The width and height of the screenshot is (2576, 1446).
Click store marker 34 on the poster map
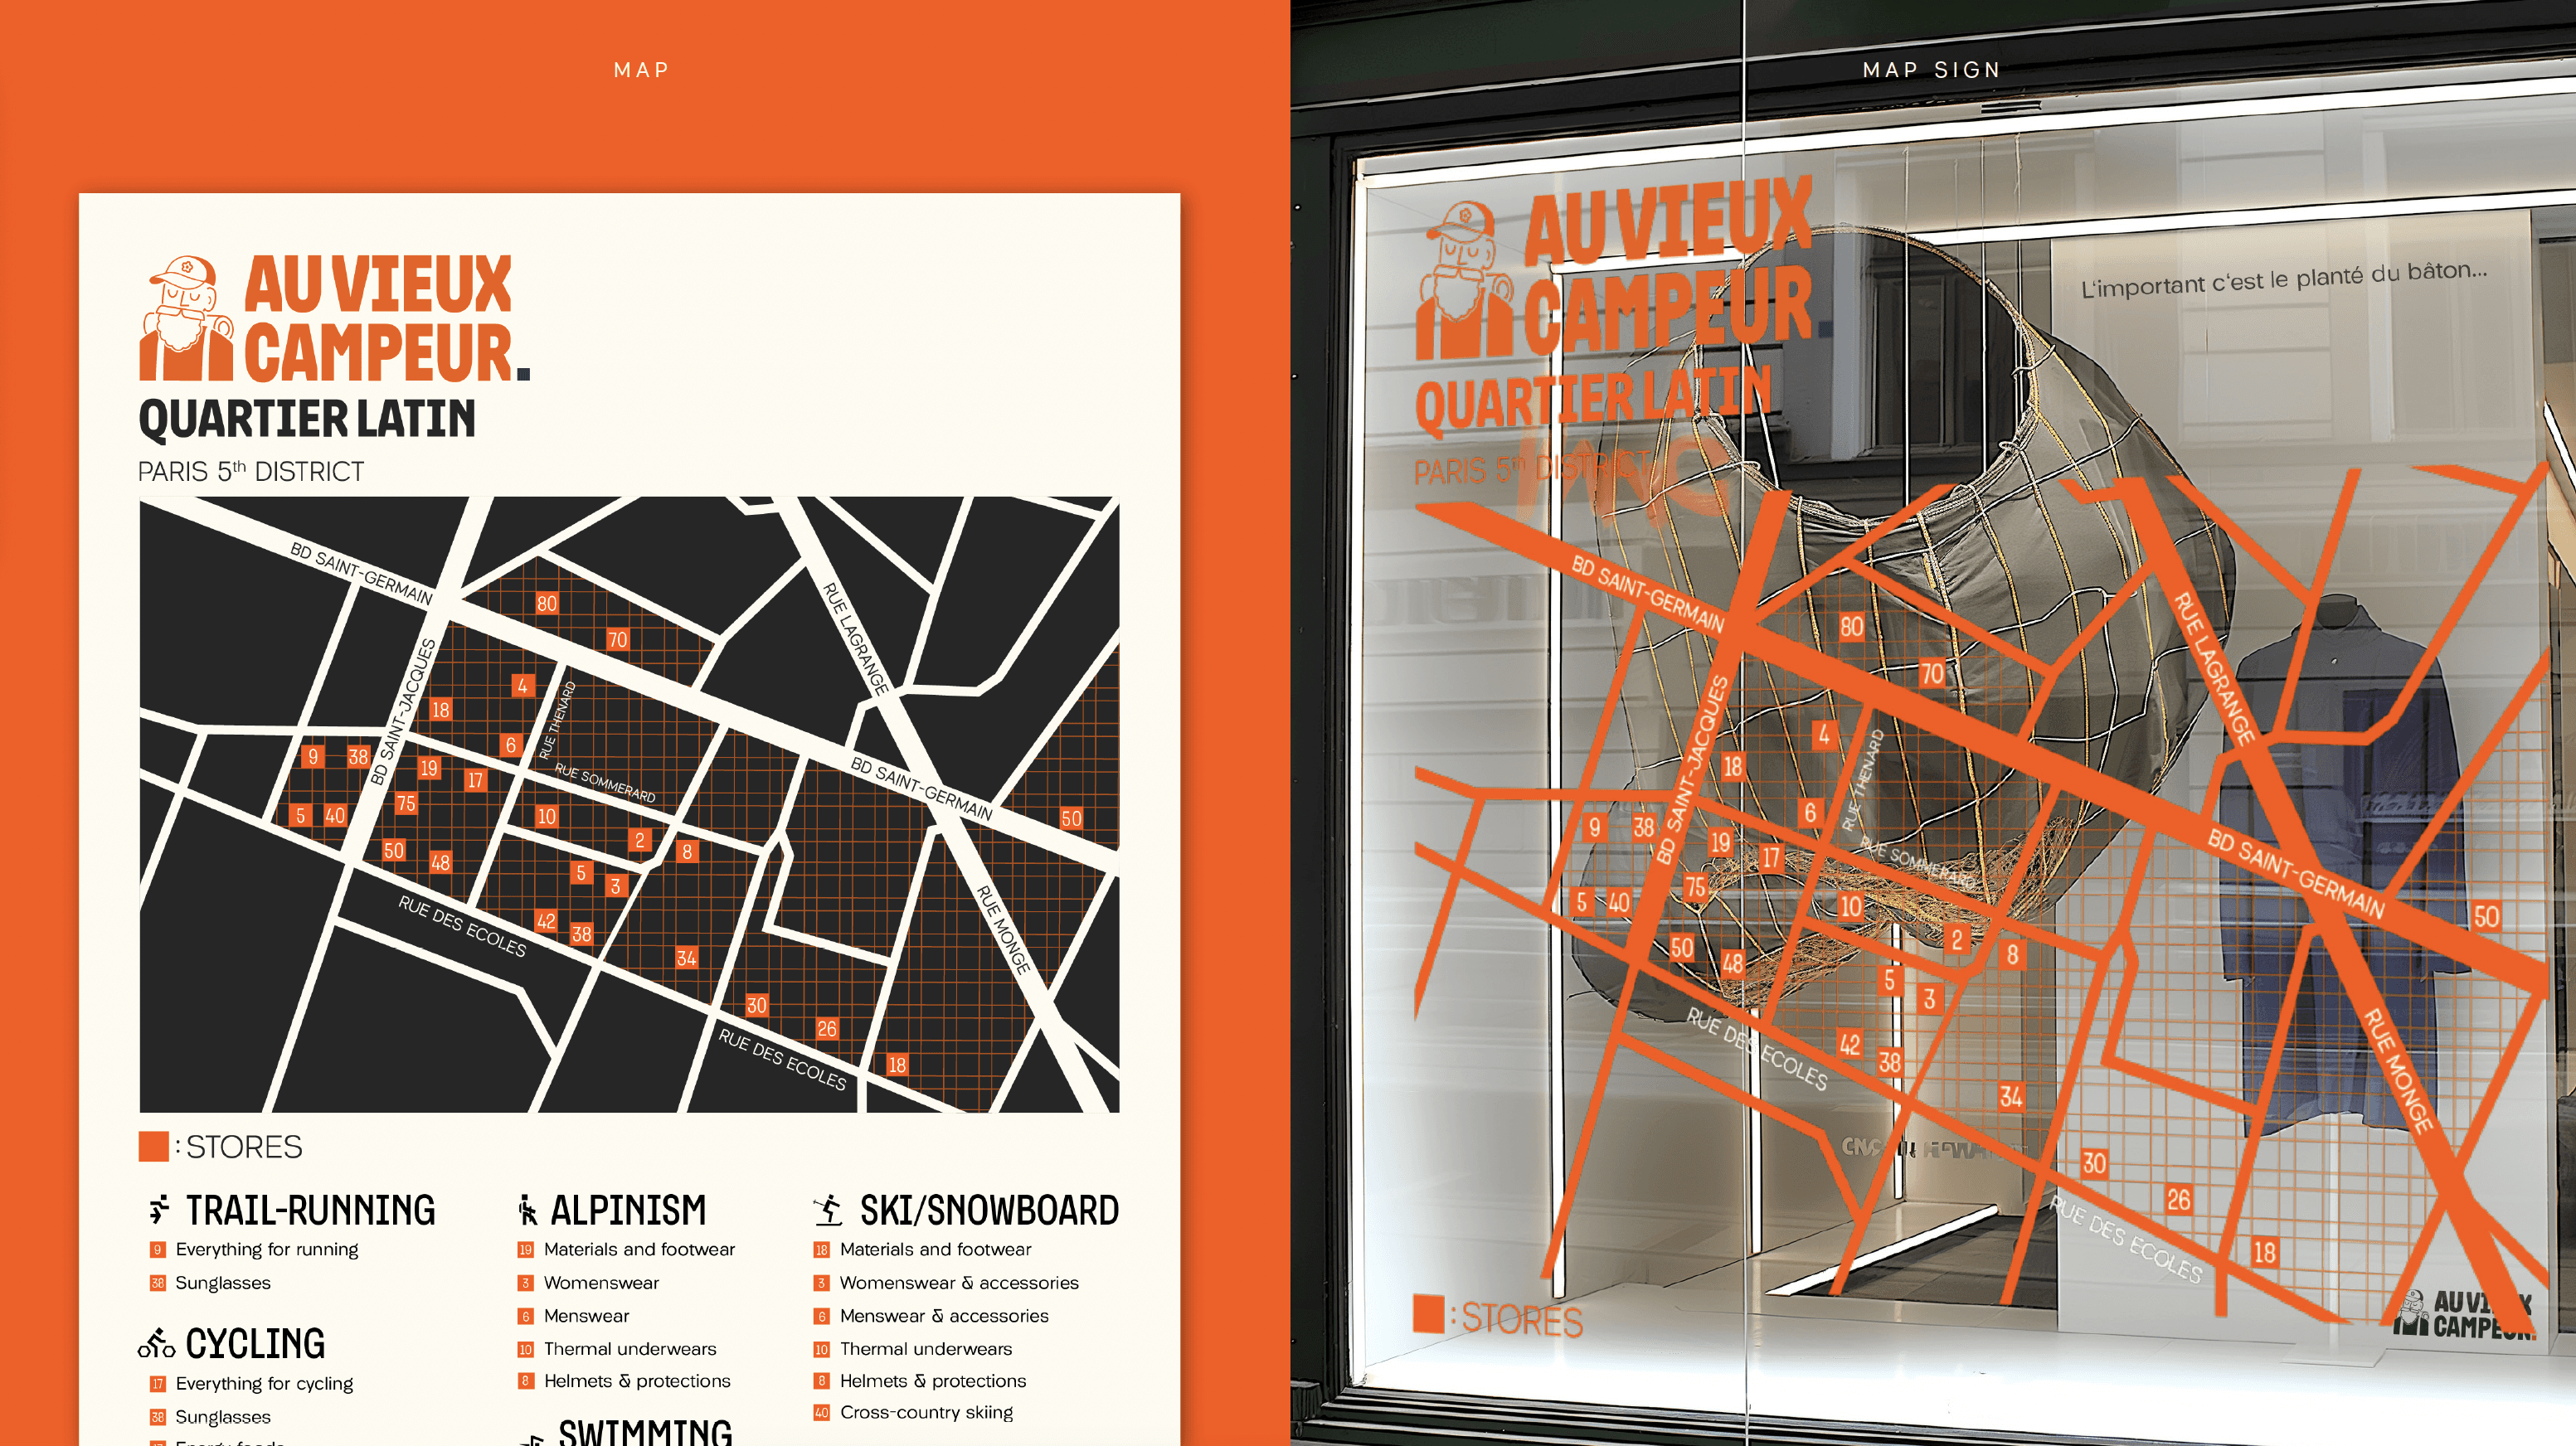(686, 957)
